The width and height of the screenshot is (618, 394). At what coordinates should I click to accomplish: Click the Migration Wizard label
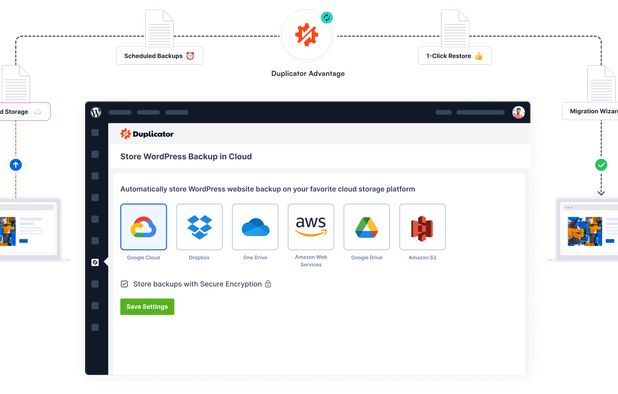click(x=590, y=111)
